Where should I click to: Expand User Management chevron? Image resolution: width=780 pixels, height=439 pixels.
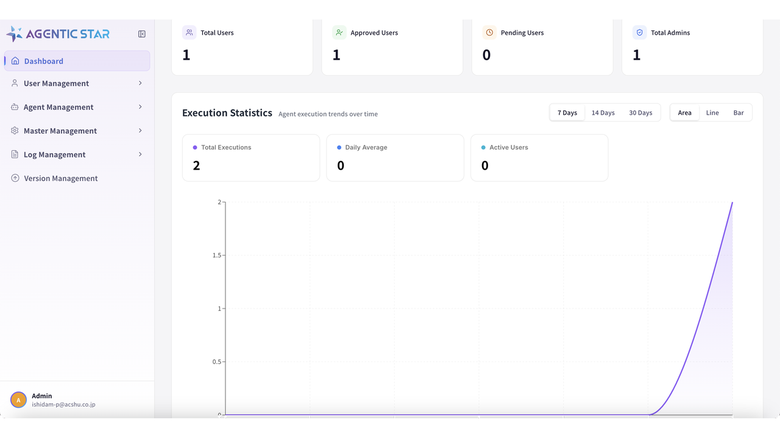[140, 83]
